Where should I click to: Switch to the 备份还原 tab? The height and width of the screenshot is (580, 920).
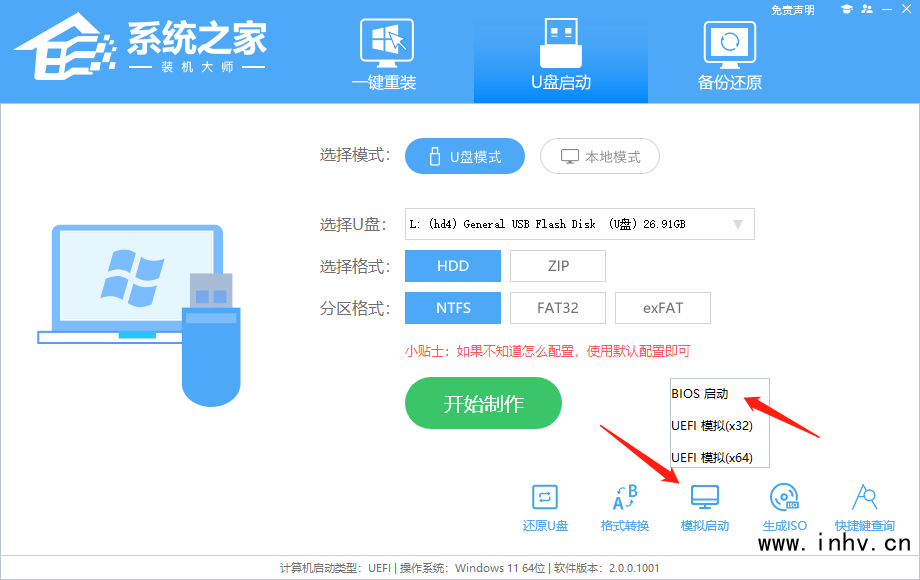[x=729, y=53]
